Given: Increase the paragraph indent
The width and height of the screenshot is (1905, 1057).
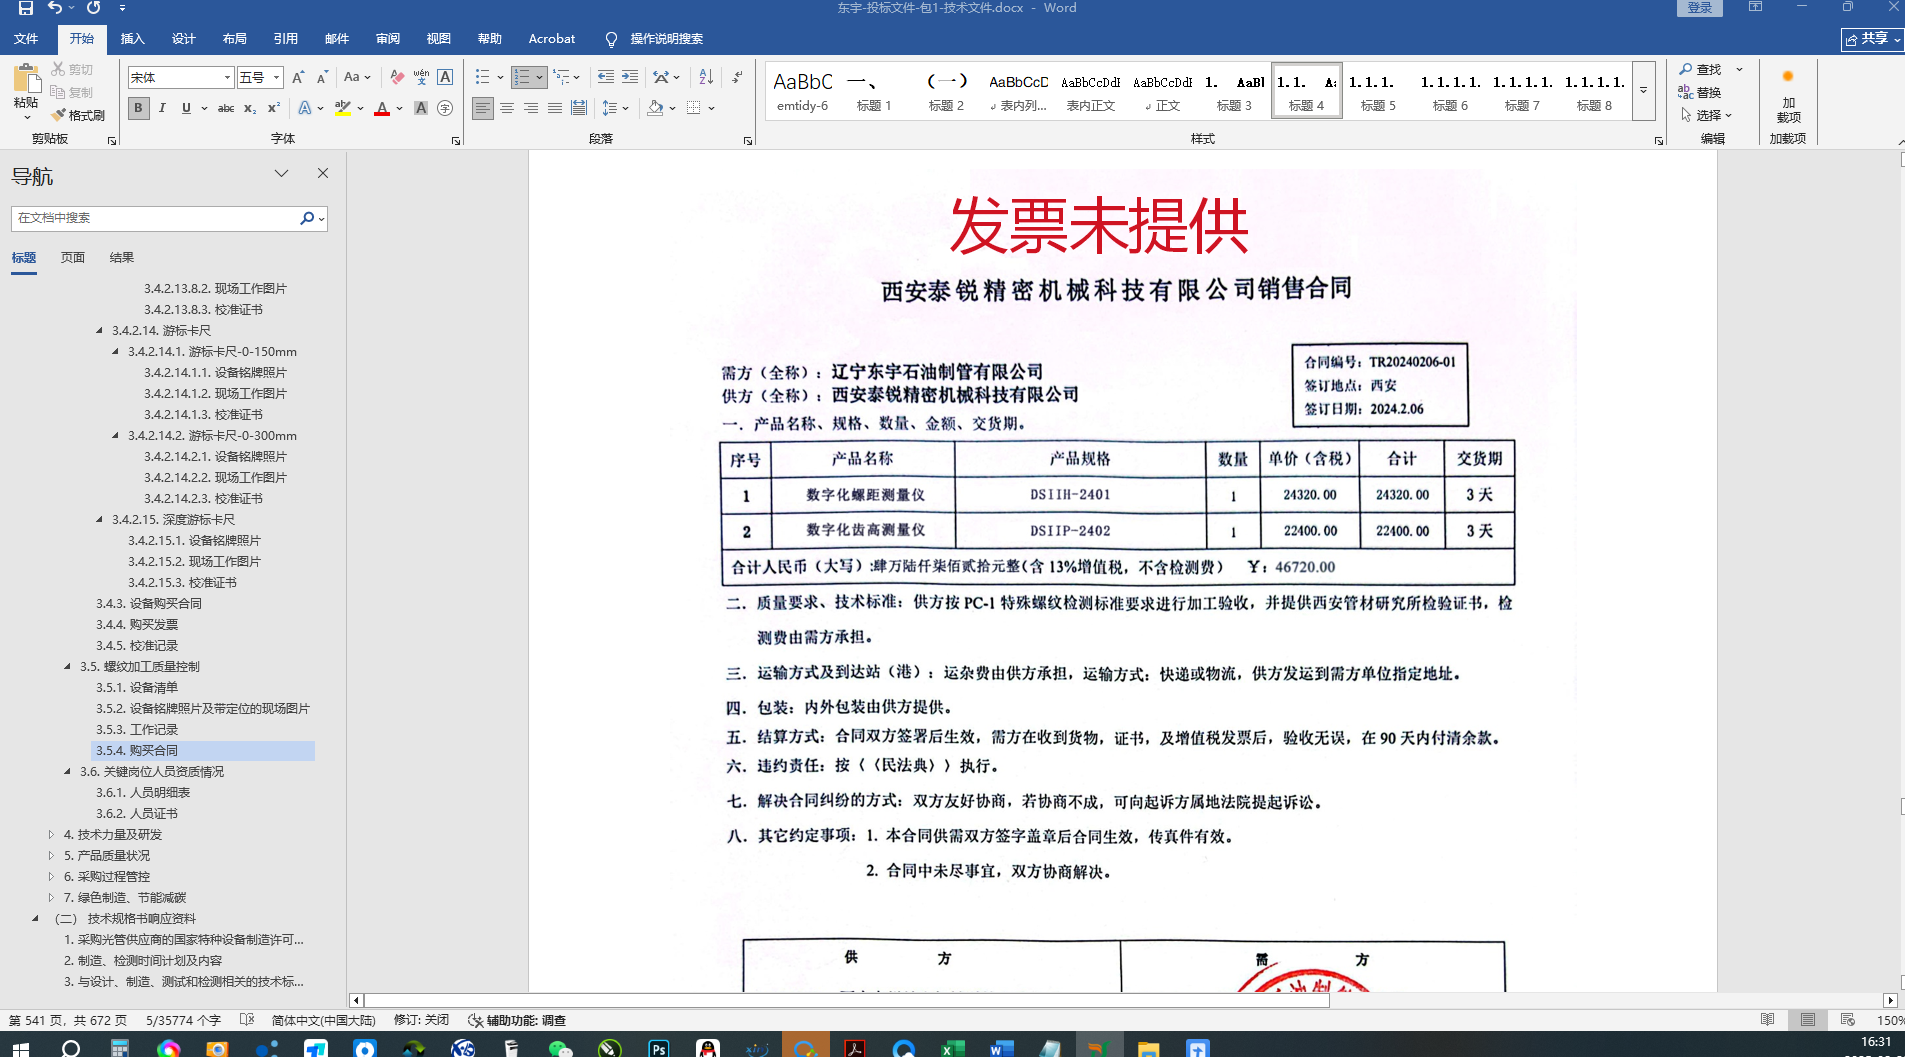Looking at the screenshot, I should pyautogui.click(x=630, y=77).
